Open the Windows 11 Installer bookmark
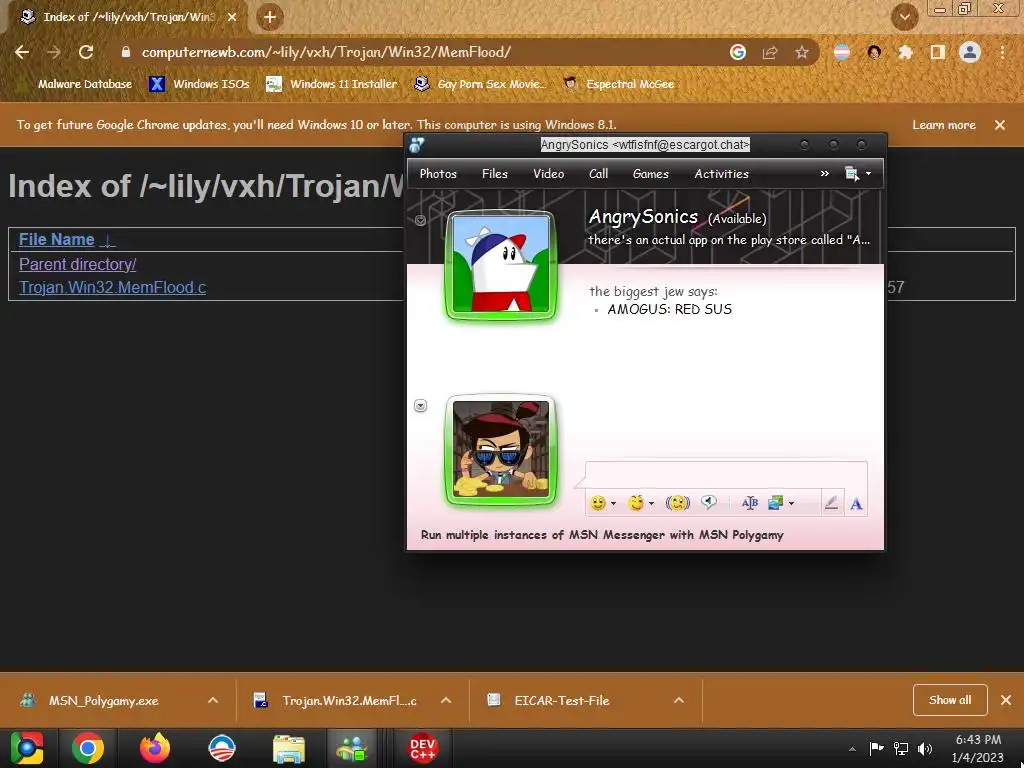1024x768 pixels. 332,84
